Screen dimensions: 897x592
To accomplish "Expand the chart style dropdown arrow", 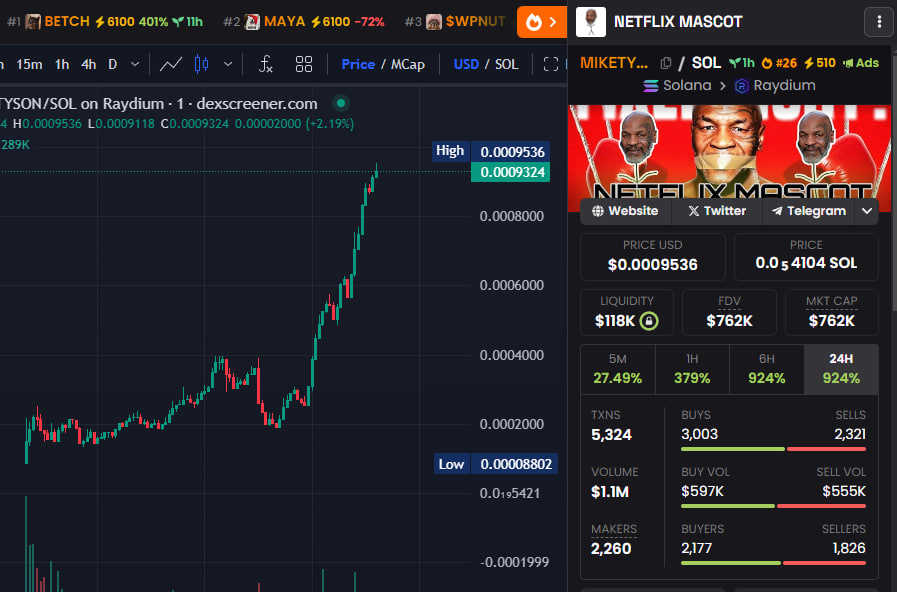I will tap(228, 64).
